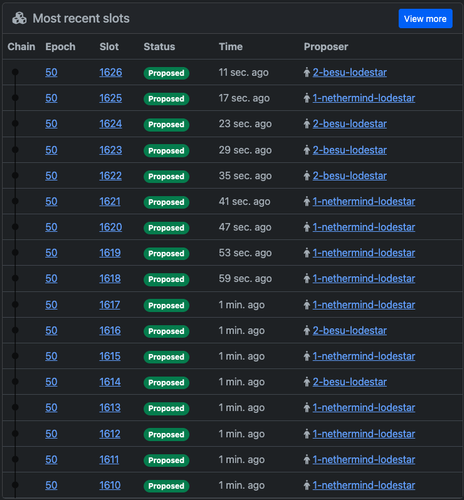
Task: Open slot 1626 link
Action: (111, 72)
